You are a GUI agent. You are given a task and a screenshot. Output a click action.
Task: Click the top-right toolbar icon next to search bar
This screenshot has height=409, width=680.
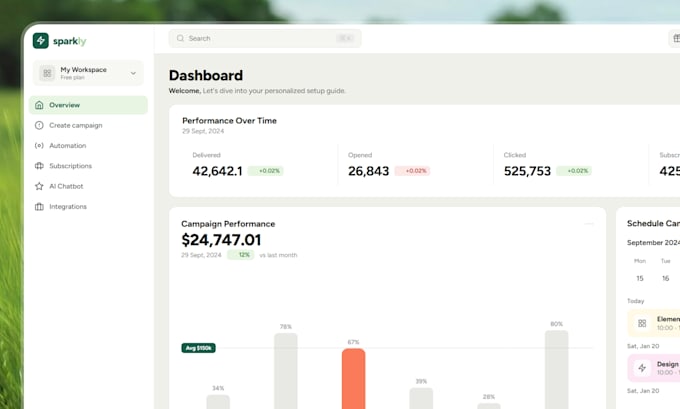(x=675, y=39)
